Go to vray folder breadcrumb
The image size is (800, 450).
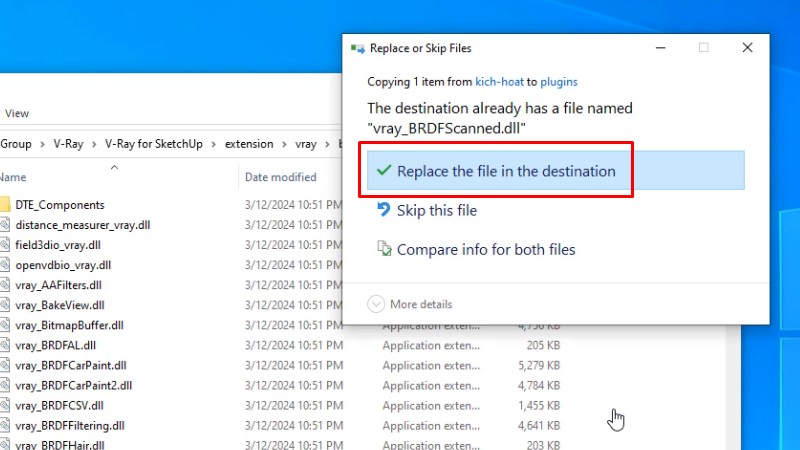coord(306,144)
